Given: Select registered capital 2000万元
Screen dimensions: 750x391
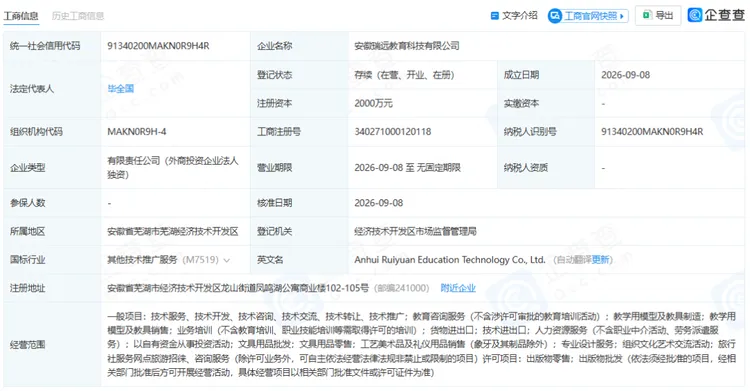Looking at the screenshot, I should (374, 103).
